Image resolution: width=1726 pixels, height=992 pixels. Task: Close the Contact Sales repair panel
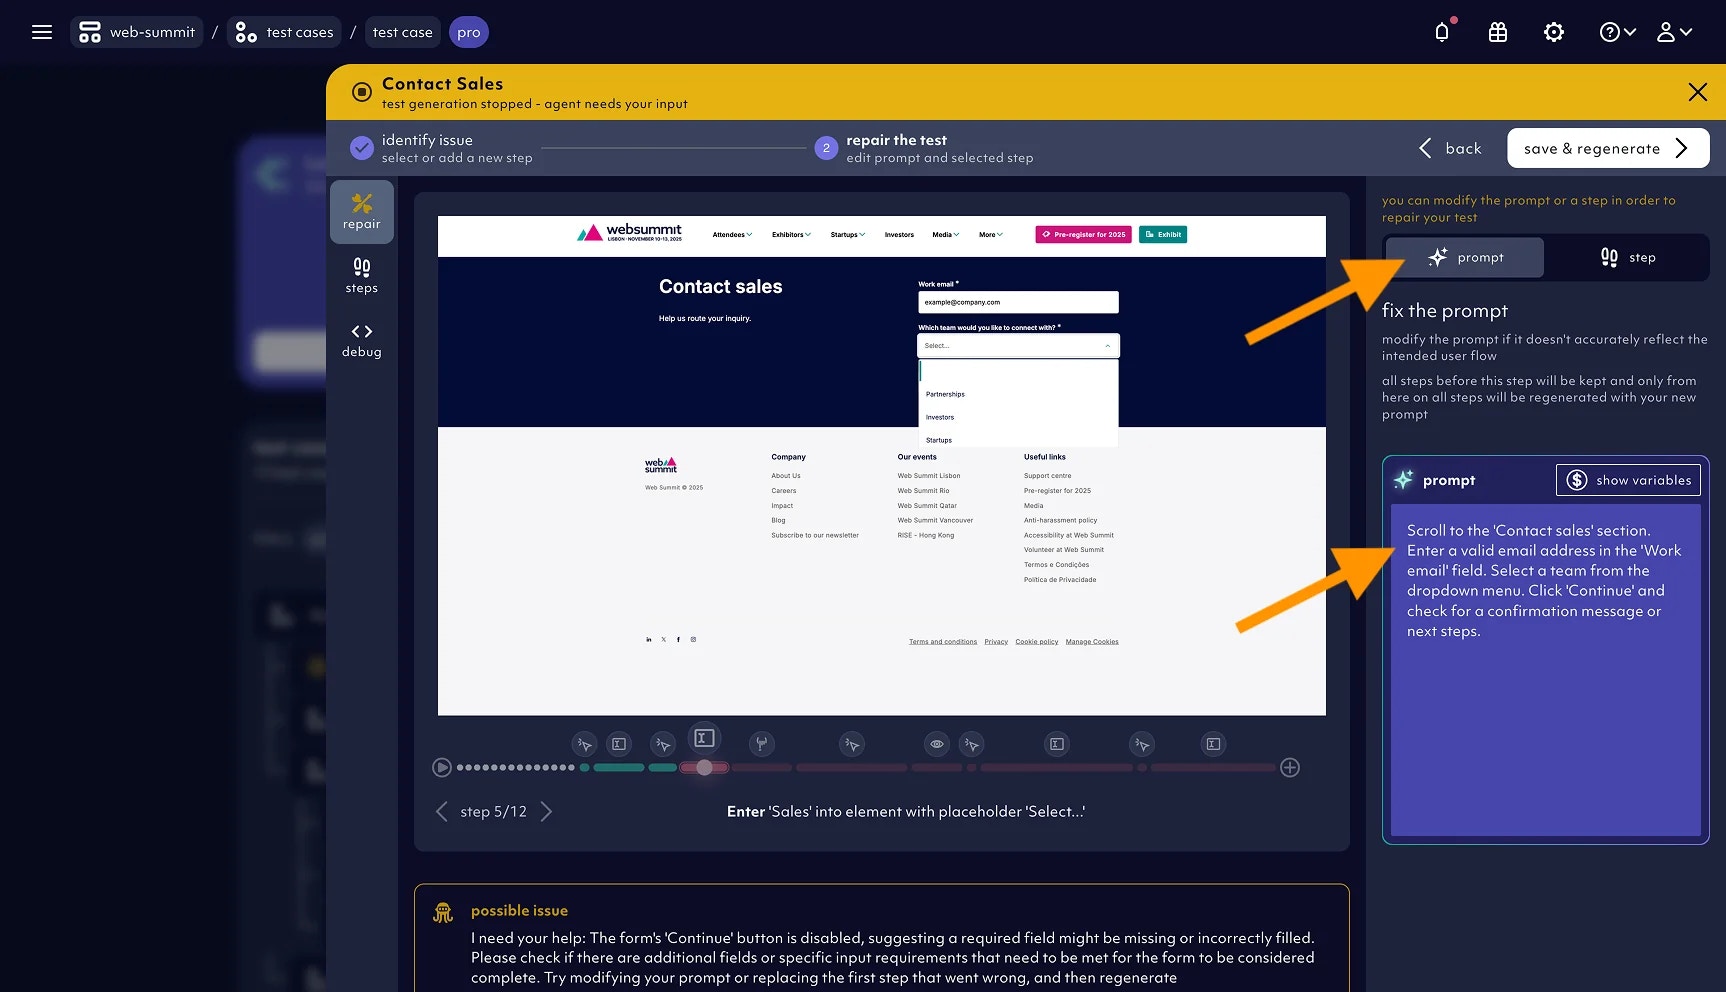coord(1697,92)
